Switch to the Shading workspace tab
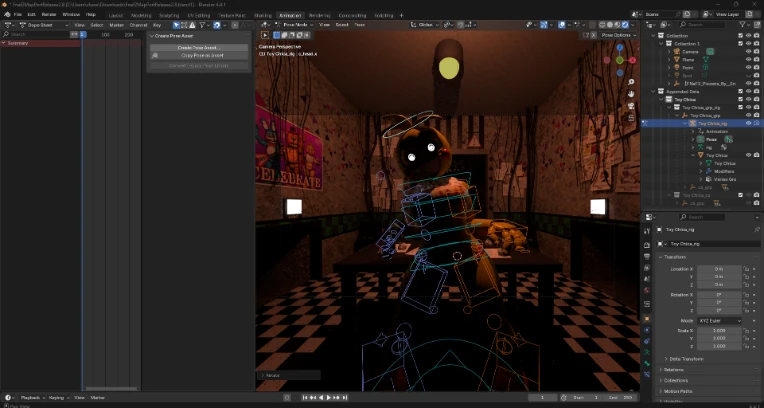The width and height of the screenshot is (764, 408). (x=263, y=15)
